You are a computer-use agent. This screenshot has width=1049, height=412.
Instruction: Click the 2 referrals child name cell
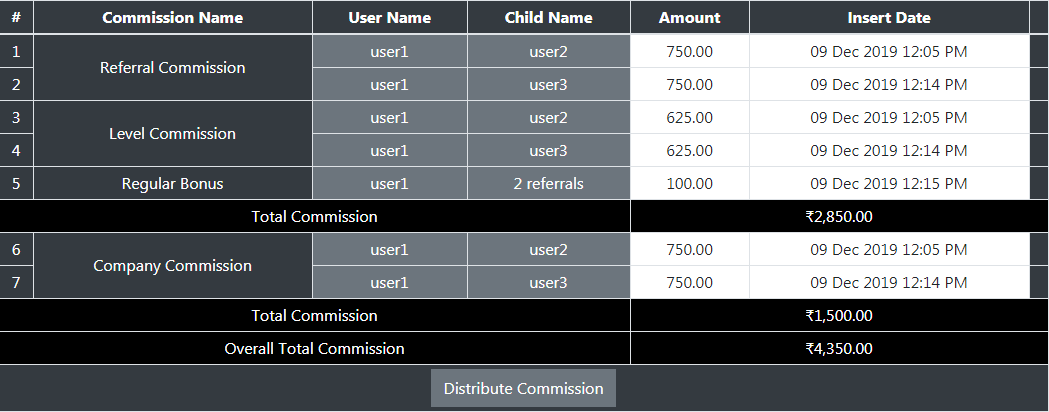click(x=548, y=184)
